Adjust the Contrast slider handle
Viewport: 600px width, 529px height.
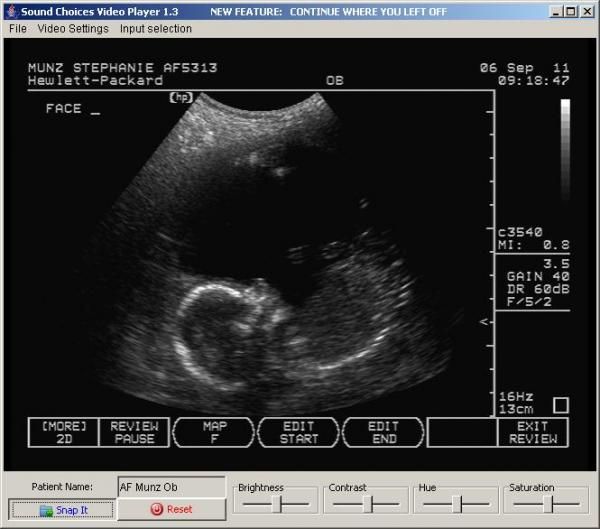pos(368,504)
